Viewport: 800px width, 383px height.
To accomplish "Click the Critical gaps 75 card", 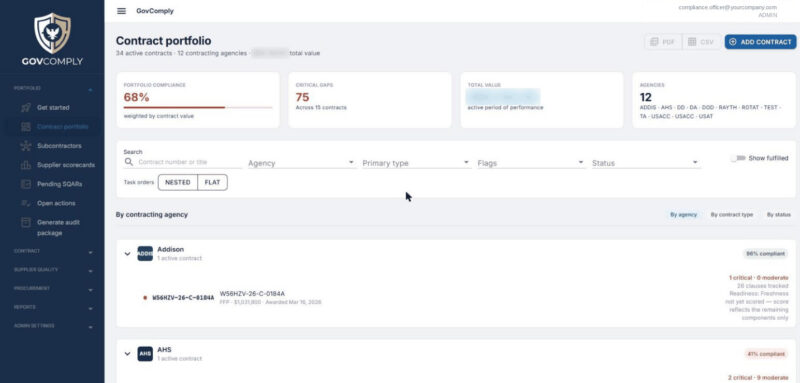I will [x=369, y=100].
